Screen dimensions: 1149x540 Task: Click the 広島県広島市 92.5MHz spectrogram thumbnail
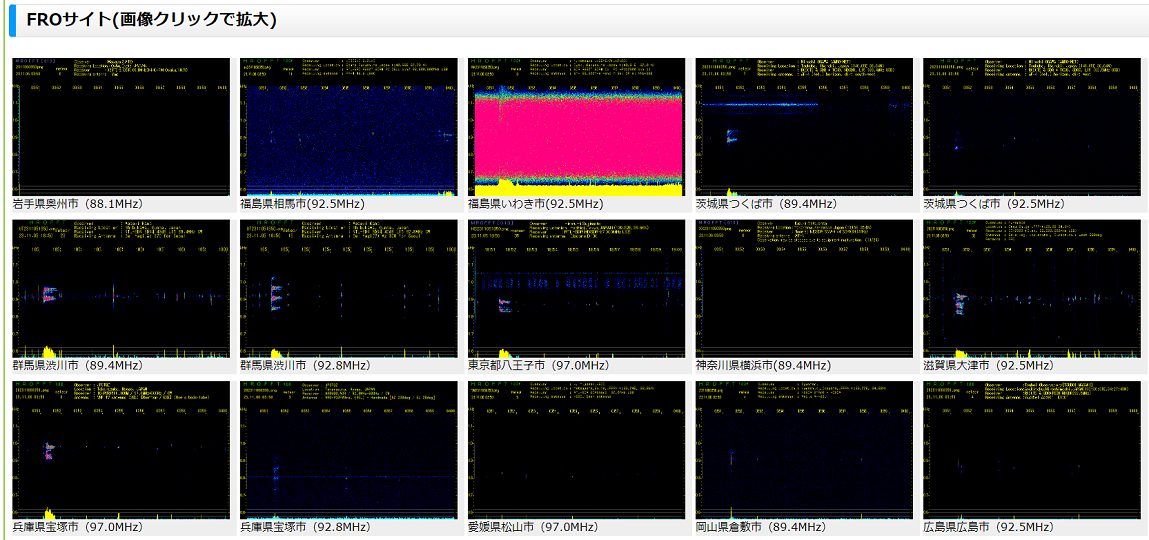(x=1032, y=450)
